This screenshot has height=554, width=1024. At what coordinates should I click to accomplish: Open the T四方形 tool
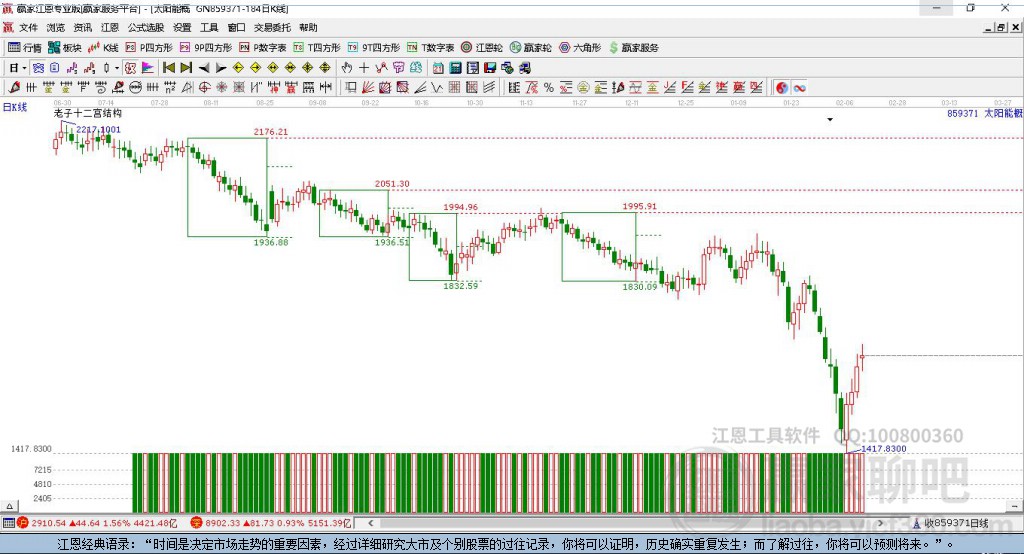[x=317, y=48]
